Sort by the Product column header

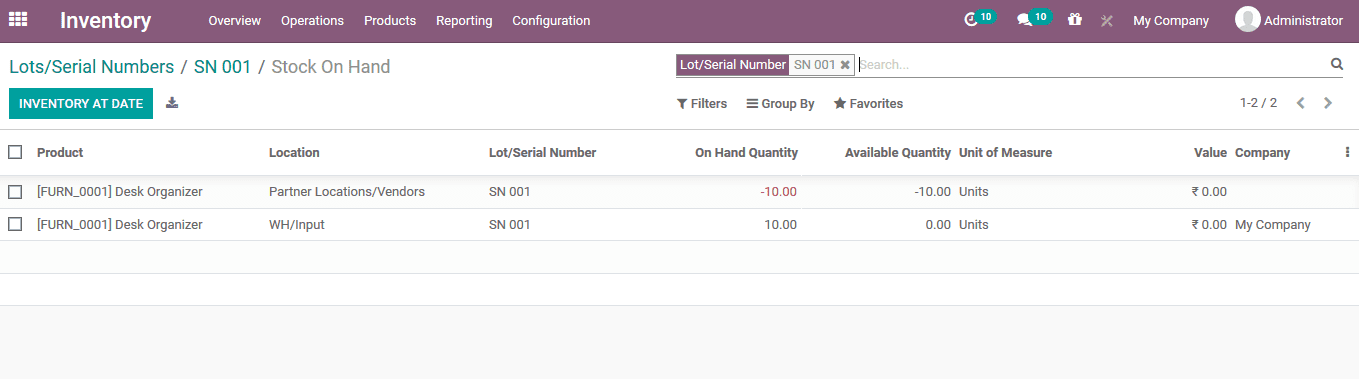[x=60, y=152]
